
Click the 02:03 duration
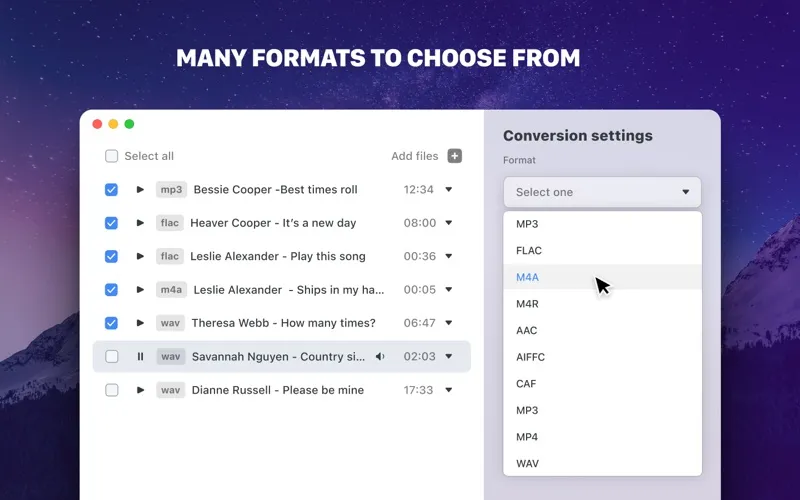[419, 357]
